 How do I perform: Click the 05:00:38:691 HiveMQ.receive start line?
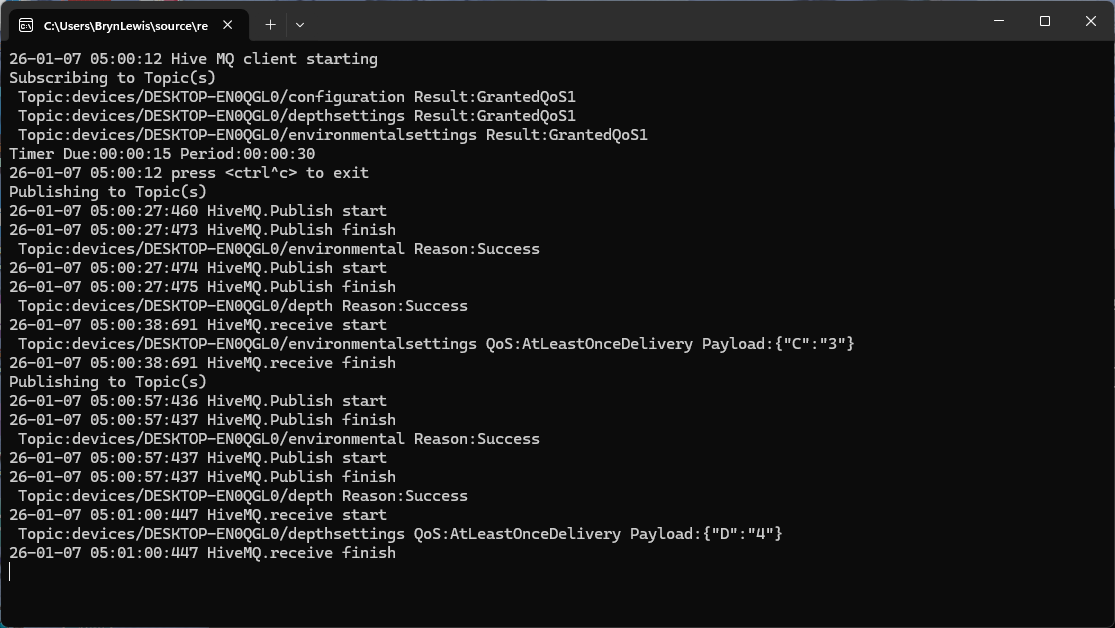(198, 325)
